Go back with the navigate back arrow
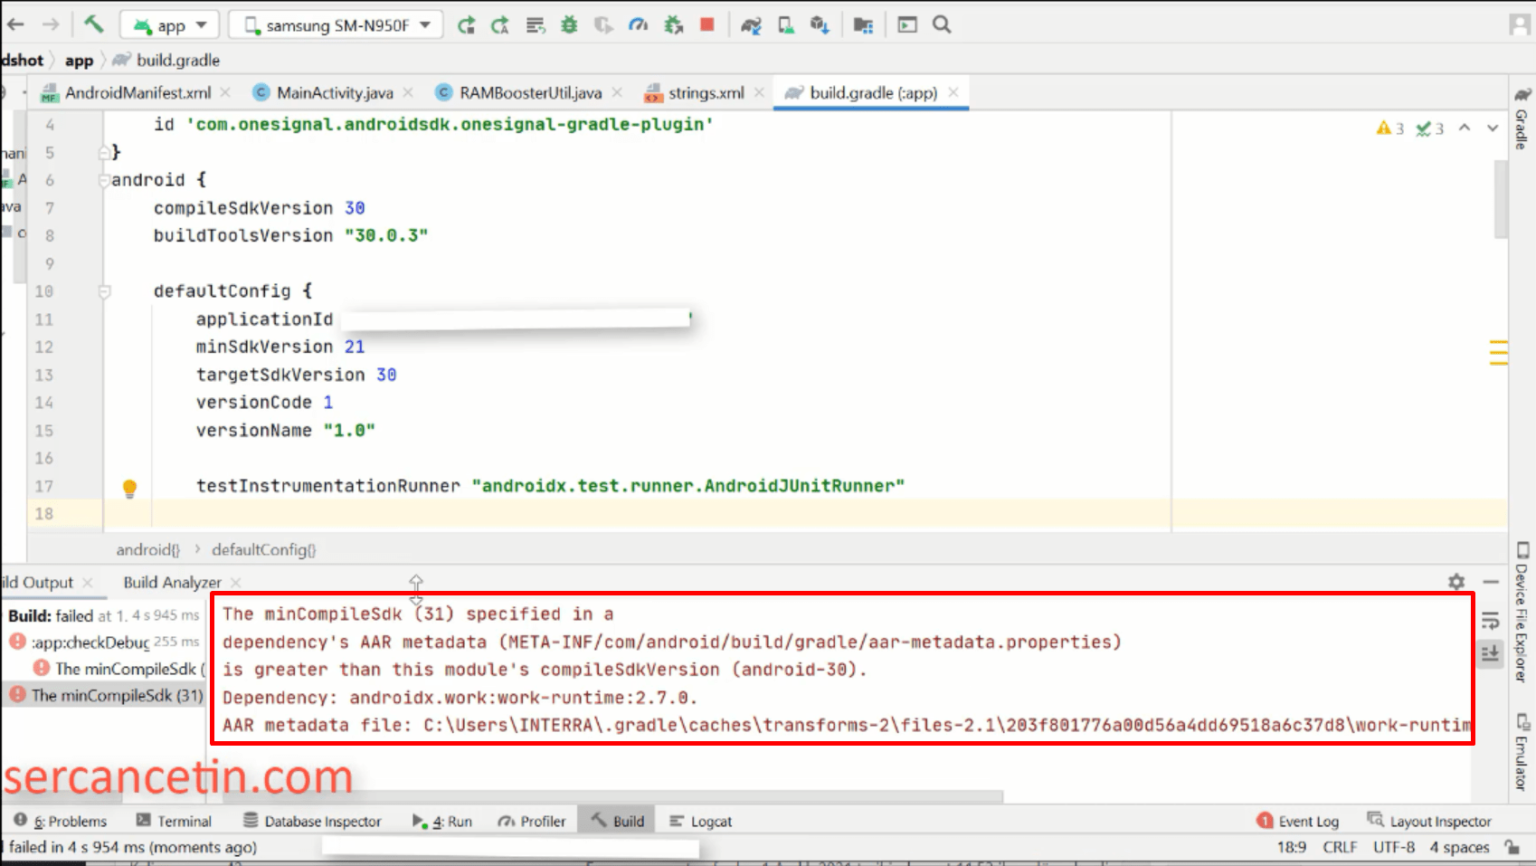 15,24
